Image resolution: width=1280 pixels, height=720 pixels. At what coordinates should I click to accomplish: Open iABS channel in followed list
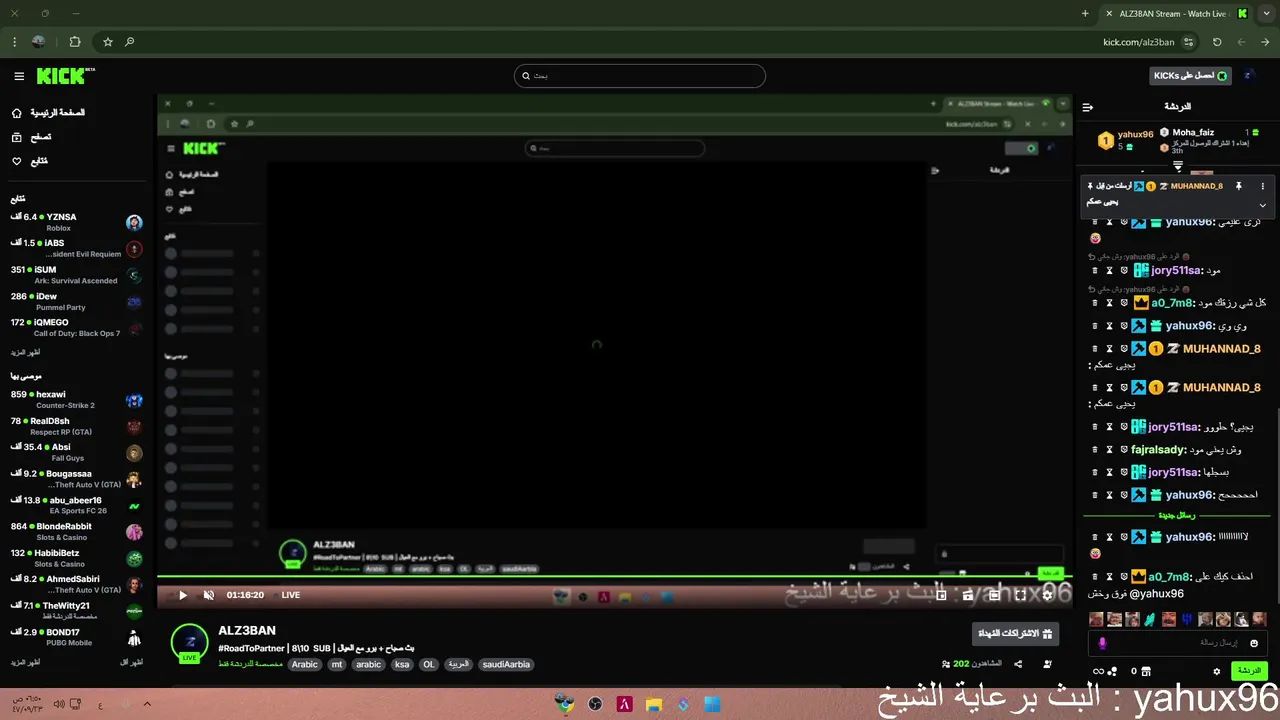pyautogui.click(x=76, y=248)
